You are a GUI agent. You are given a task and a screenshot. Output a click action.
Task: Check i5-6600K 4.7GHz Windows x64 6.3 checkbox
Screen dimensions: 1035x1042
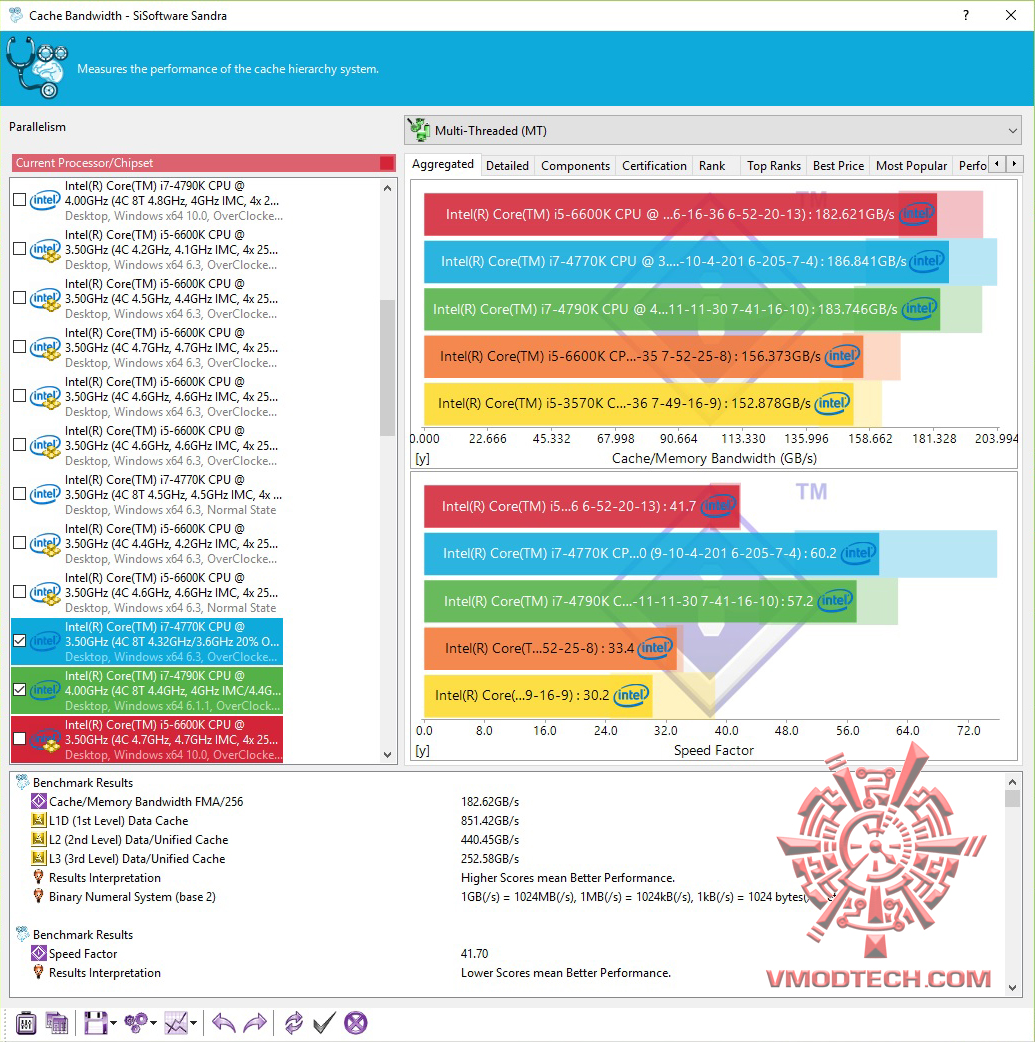click(20, 347)
